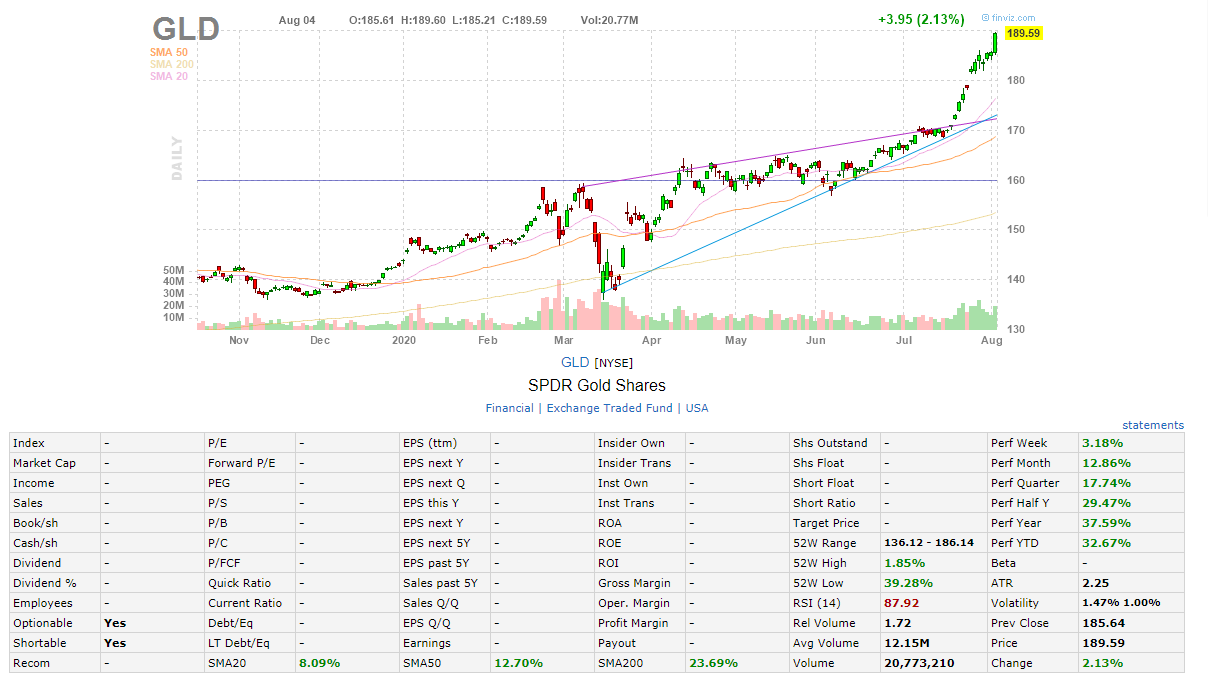Select the Perf Quarter value 17.74%
Screen dimensions: 1208x692
pyautogui.click(x=1106, y=483)
